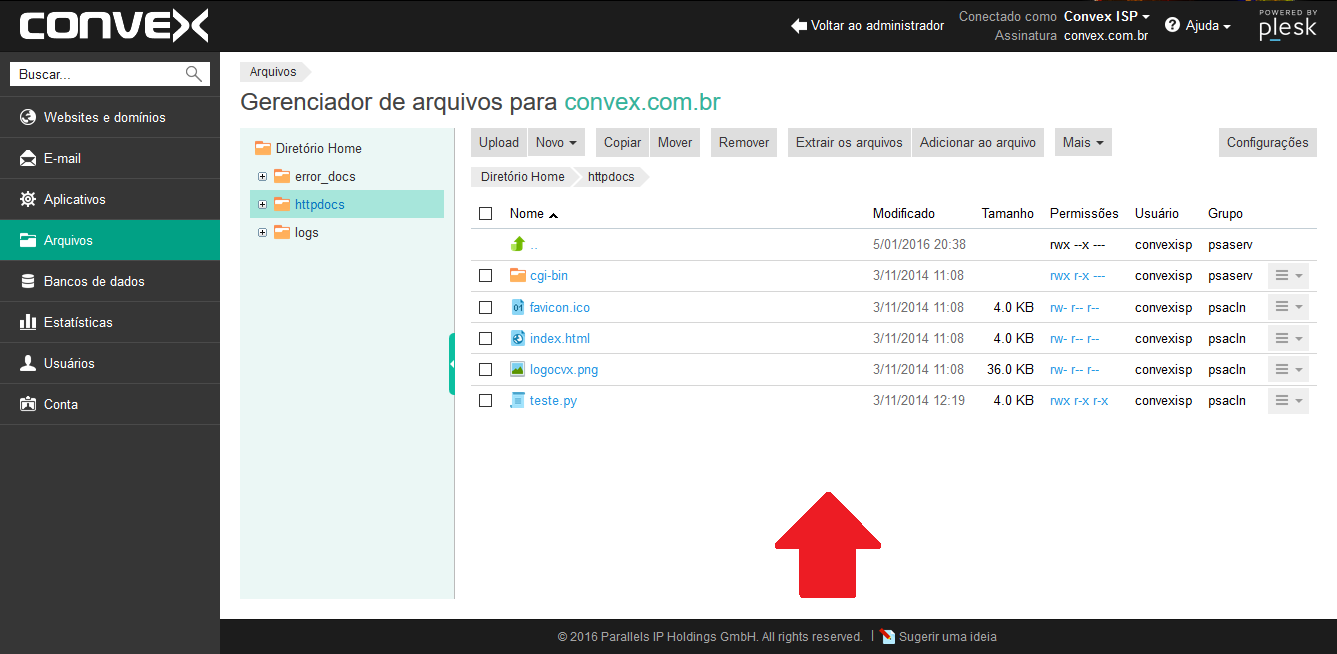Click the folder icon for Arquivos
Screen dimensions: 1337x654
point(28,240)
